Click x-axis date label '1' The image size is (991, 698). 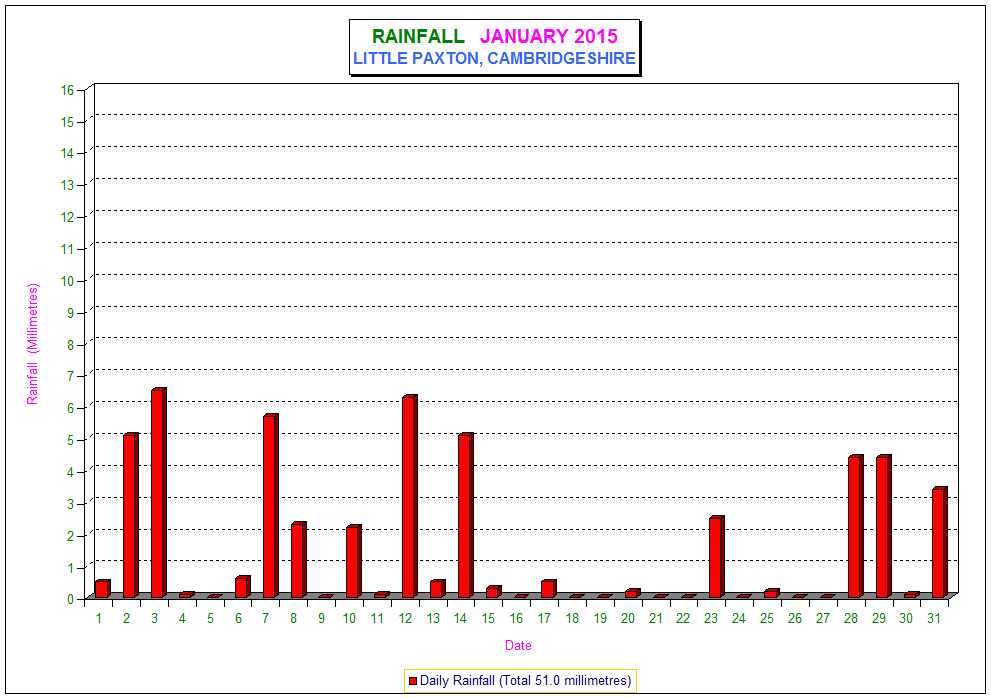[99, 619]
